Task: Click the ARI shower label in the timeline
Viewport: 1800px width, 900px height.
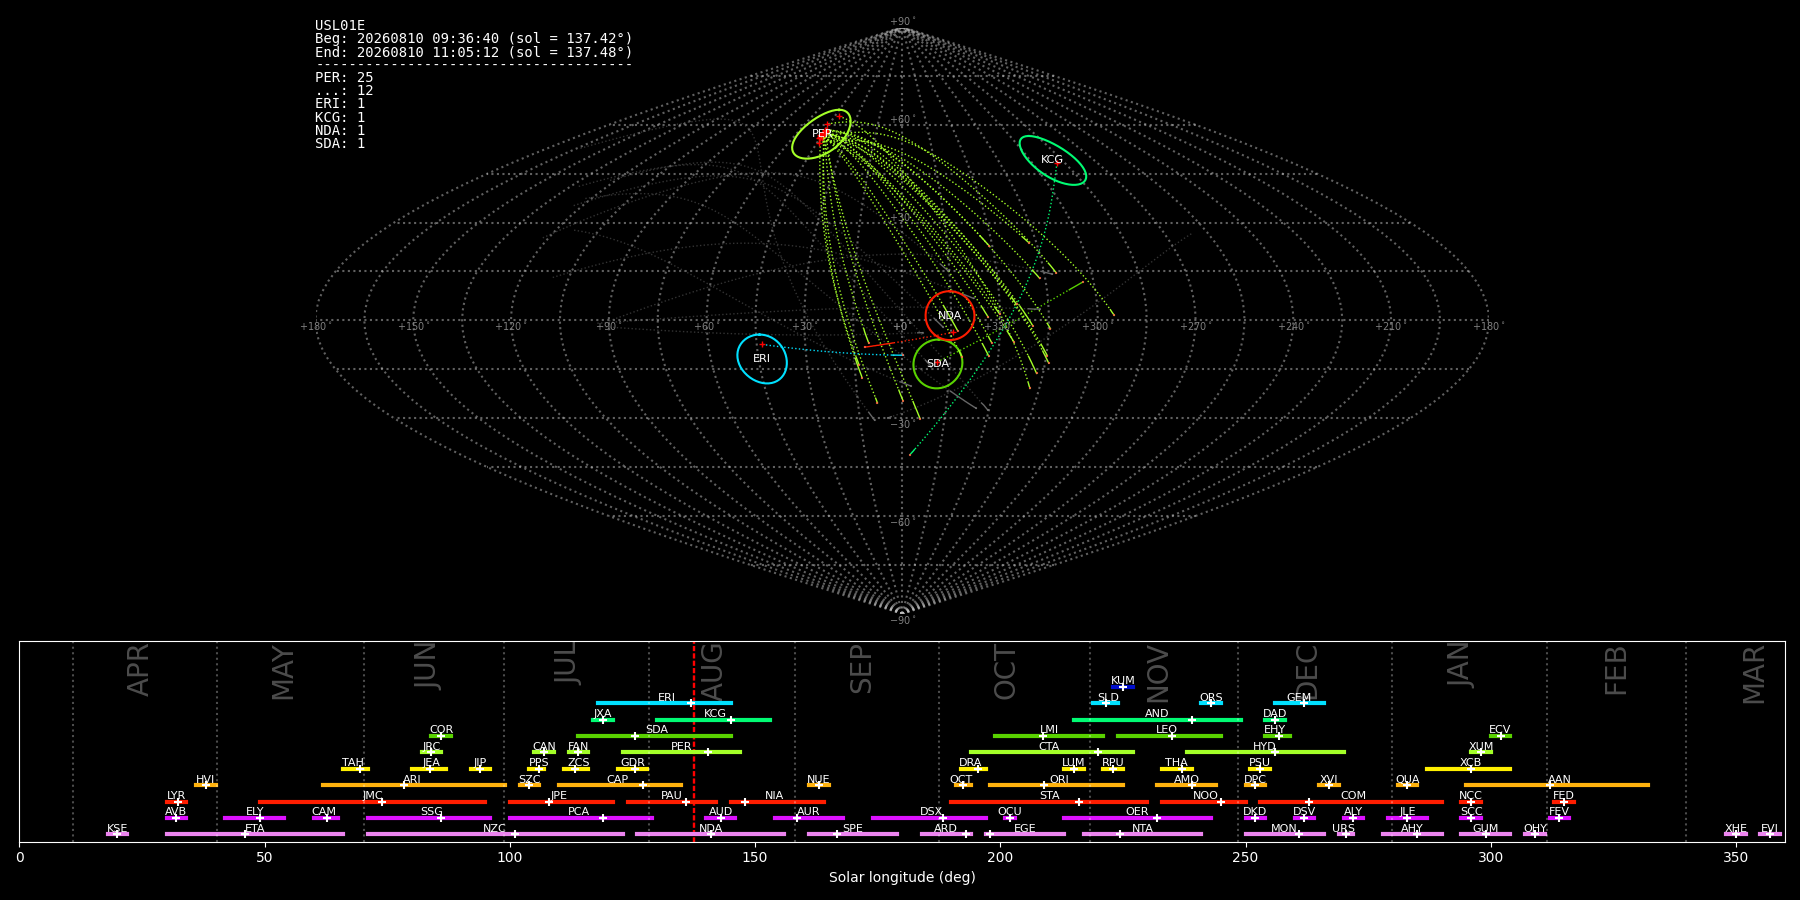Action: click(412, 780)
